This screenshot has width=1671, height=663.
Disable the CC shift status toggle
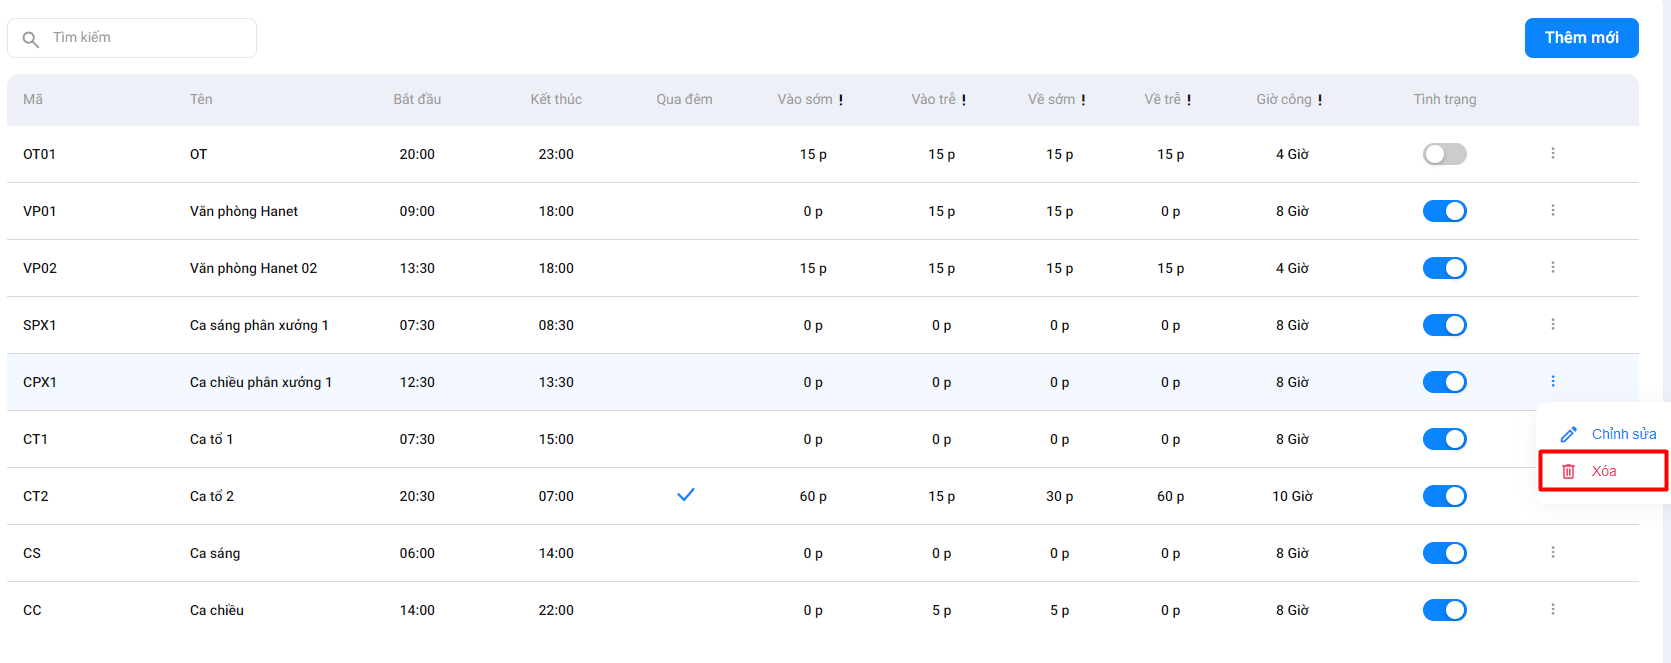point(1444,610)
